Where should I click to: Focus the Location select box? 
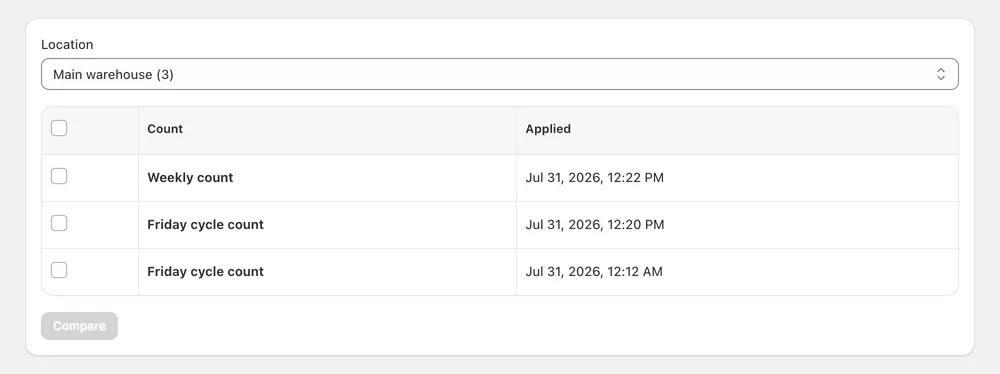(499, 74)
